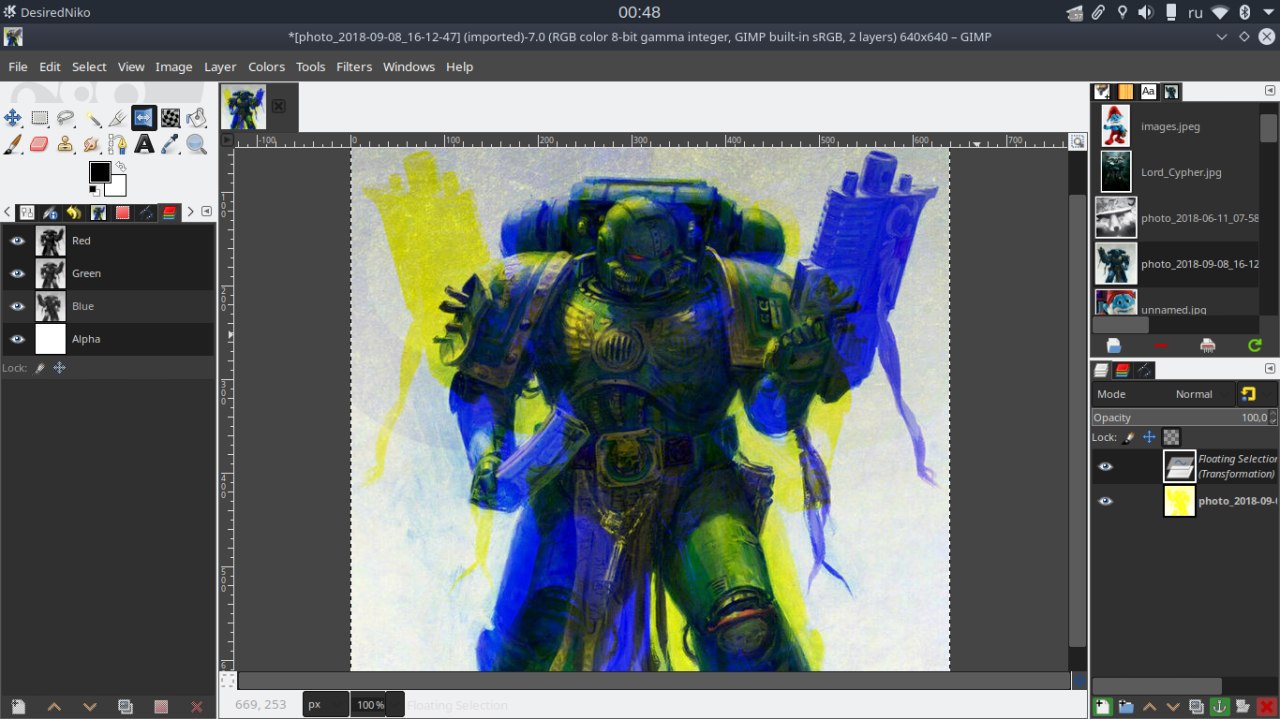Select the Paintbrush tool

tap(13, 144)
